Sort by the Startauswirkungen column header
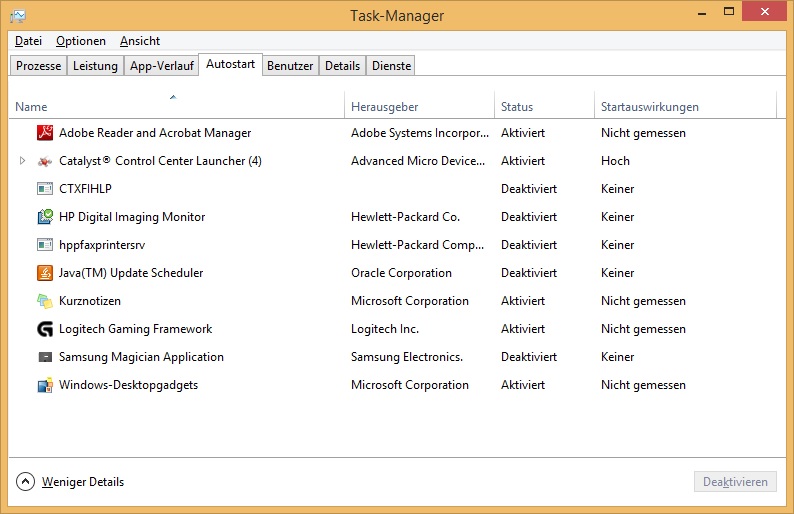Viewport: 794px width, 514px height. (649, 107)
